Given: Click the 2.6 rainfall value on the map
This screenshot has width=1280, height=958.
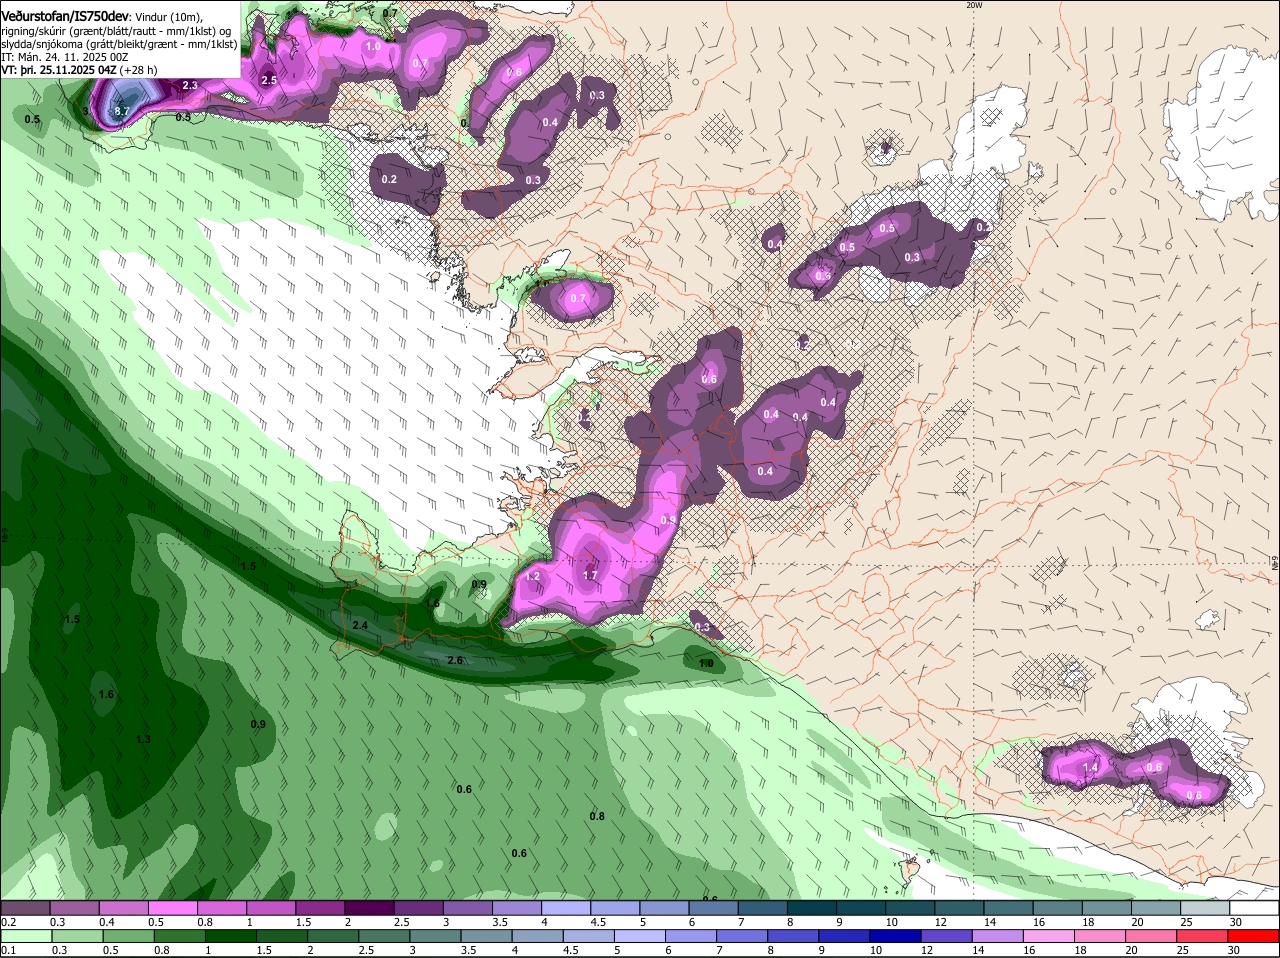Looking at the screenshot, I should [455, 660].
